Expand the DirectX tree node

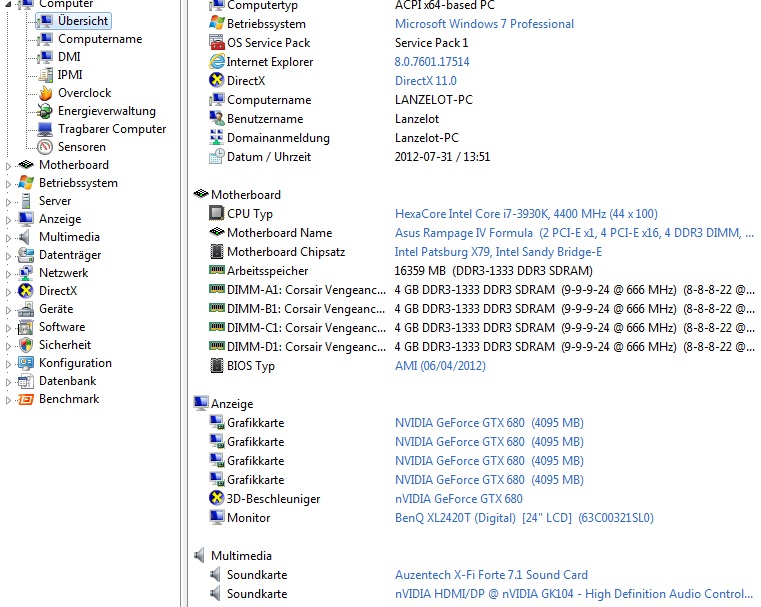pos(8,292)
